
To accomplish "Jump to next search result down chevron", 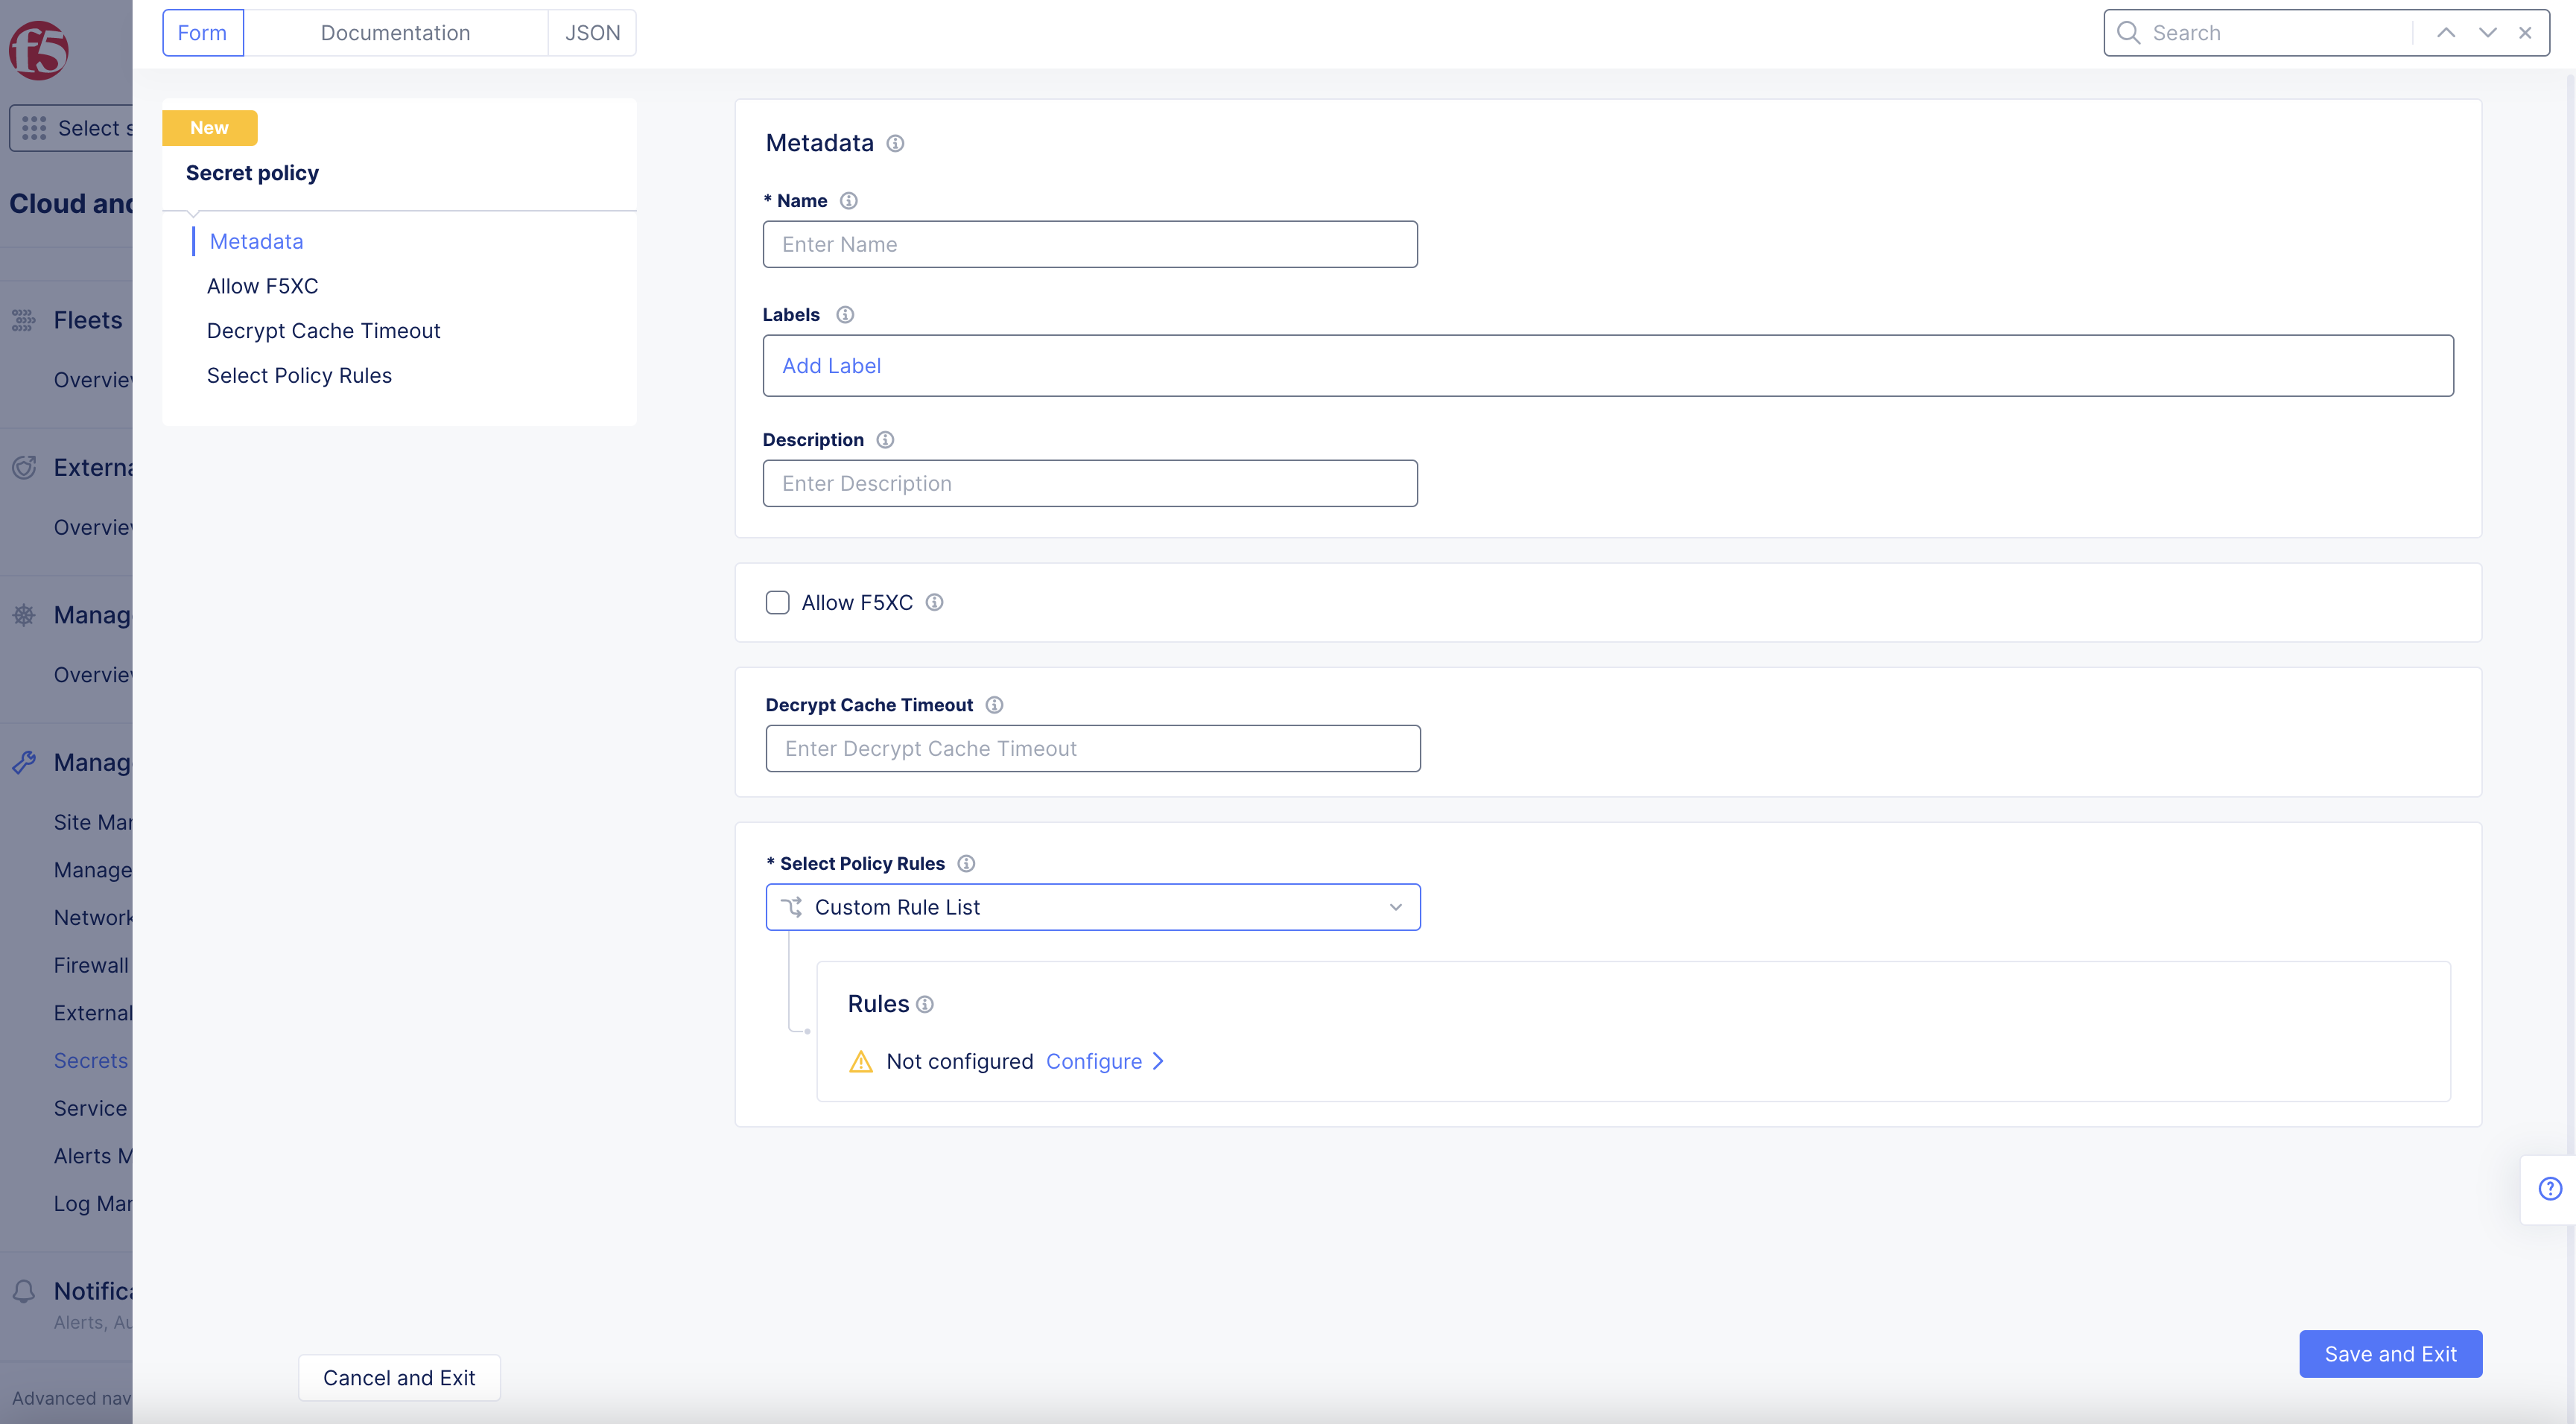I will [x=2487, y=33].
